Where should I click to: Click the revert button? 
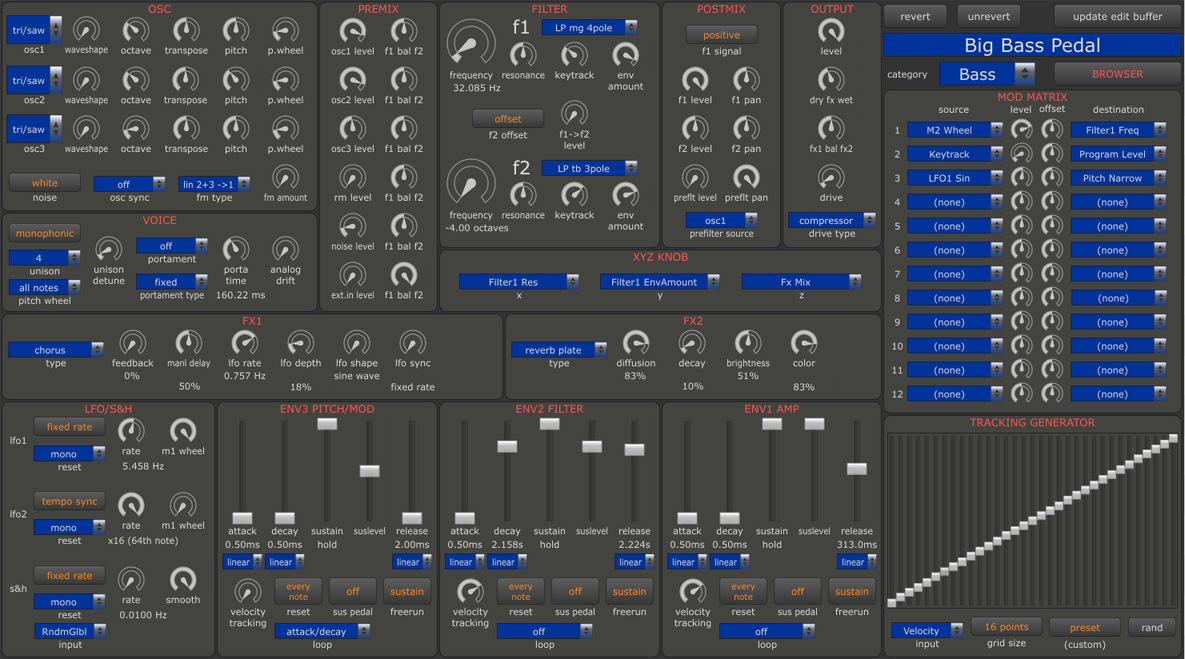click(x=915, y=16)
